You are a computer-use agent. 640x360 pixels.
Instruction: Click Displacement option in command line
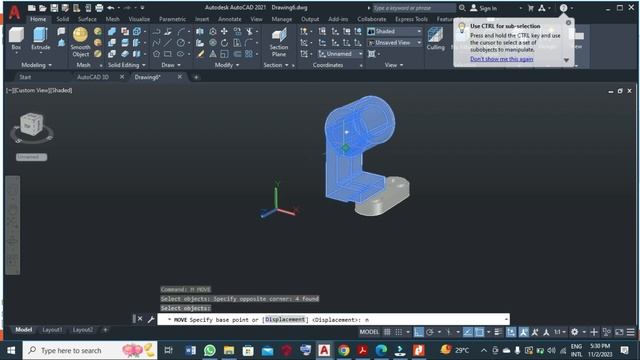pos(285,320)
